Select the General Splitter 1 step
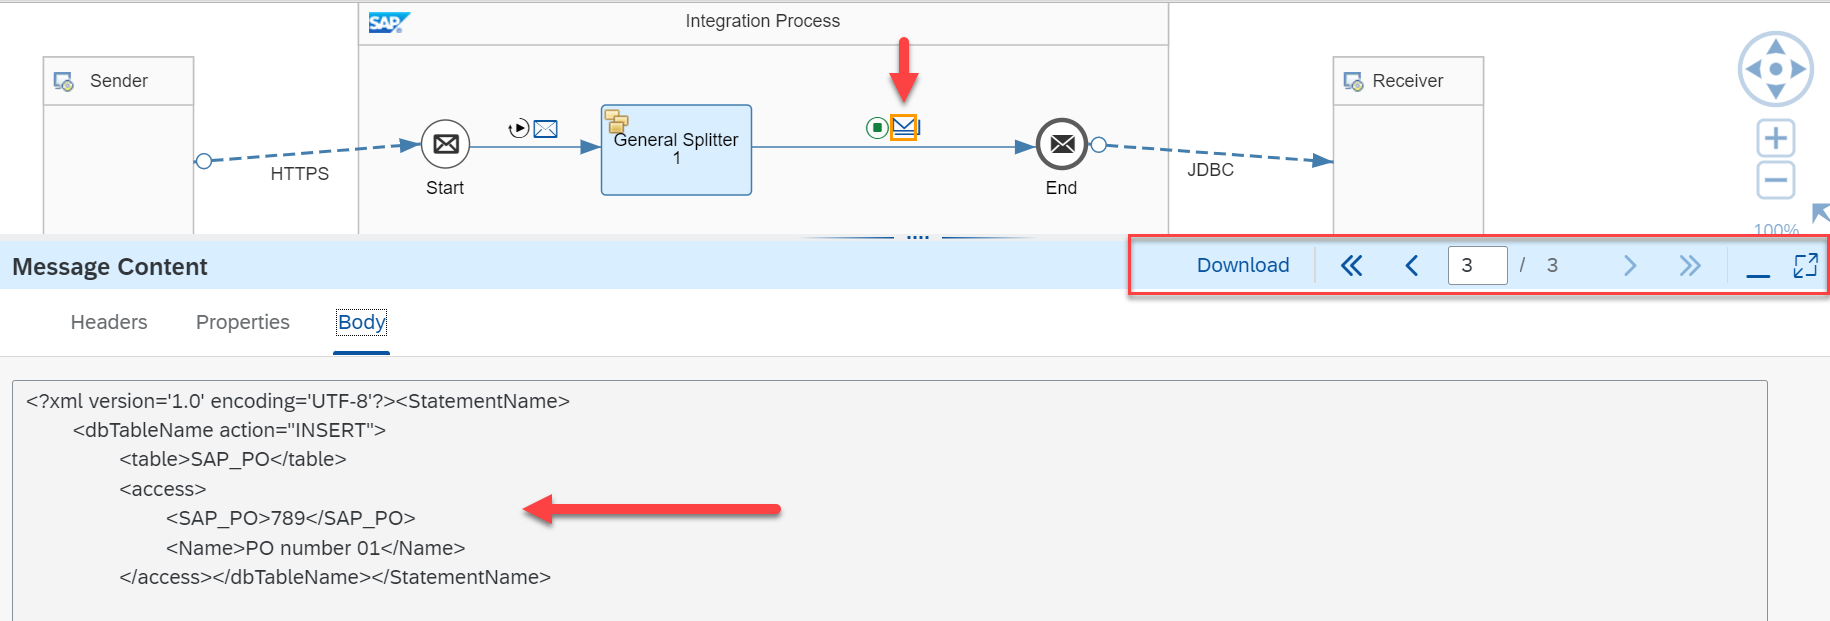Viewport: 1830px width, 621px height. (x=675, y=149)
